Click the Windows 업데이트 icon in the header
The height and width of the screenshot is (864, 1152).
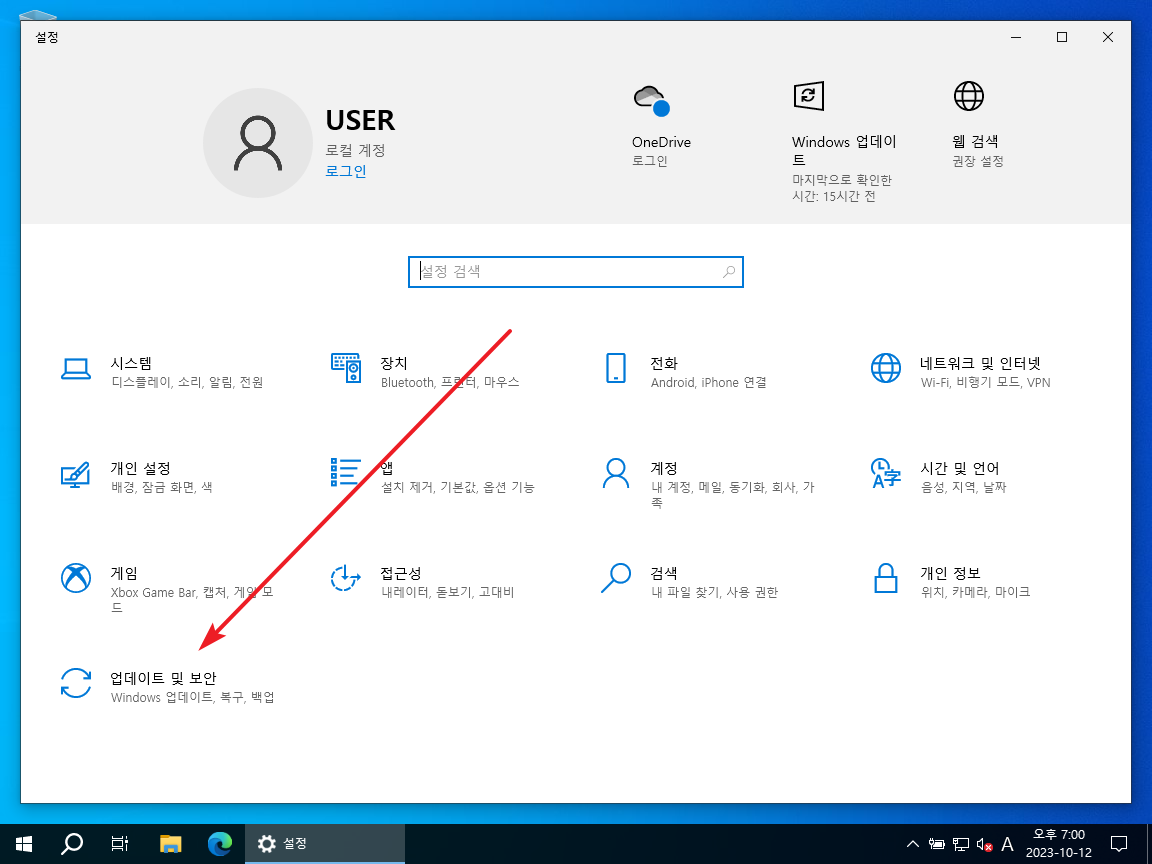click(x=809, y=96)
